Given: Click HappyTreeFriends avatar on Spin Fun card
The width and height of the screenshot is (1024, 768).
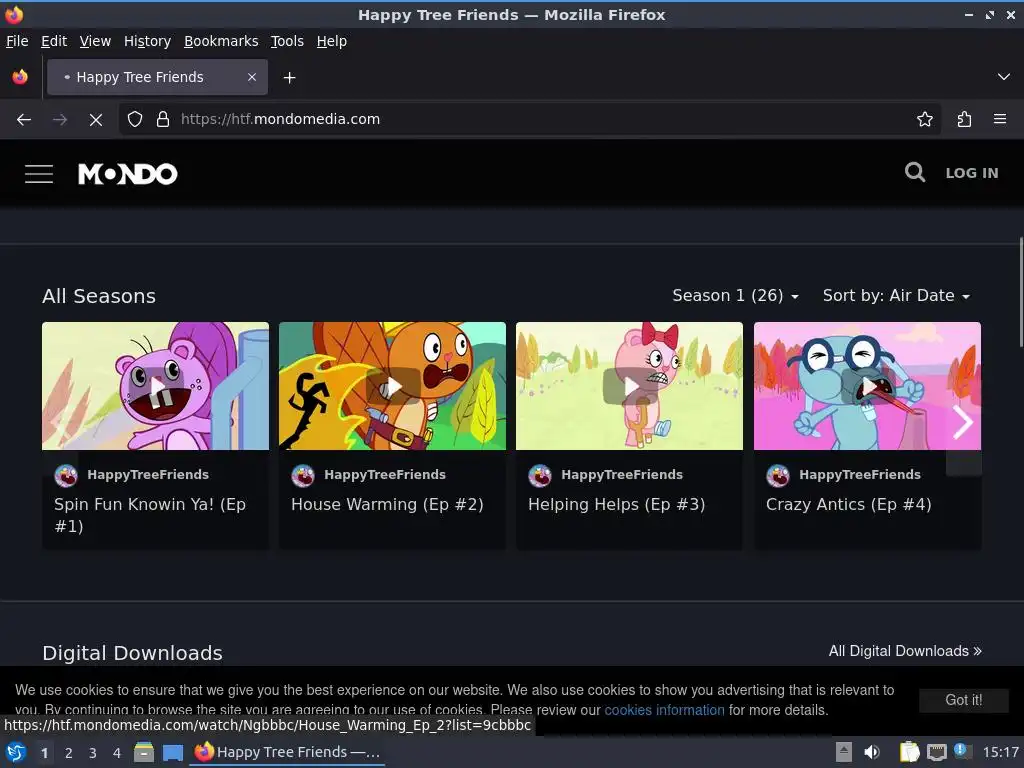Looking at the screenshot, I should pos(66,475).
